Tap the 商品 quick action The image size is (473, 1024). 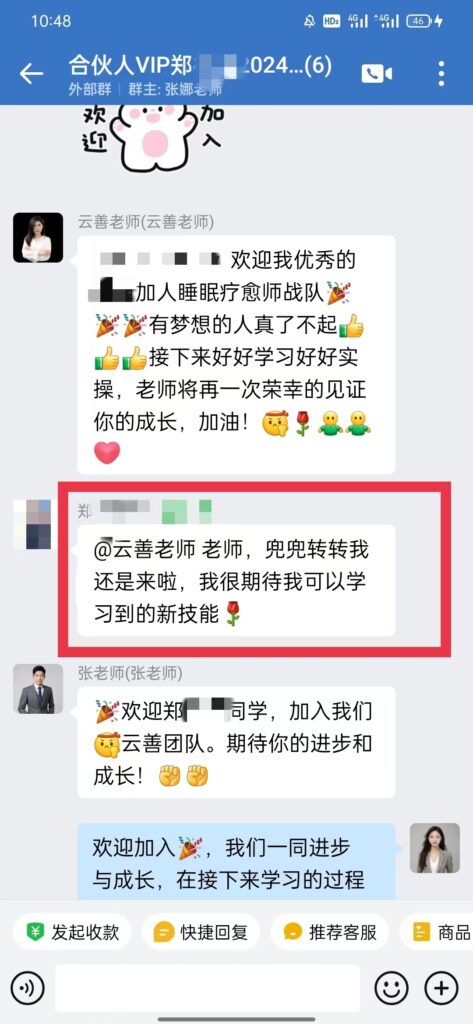coord(436,932)
